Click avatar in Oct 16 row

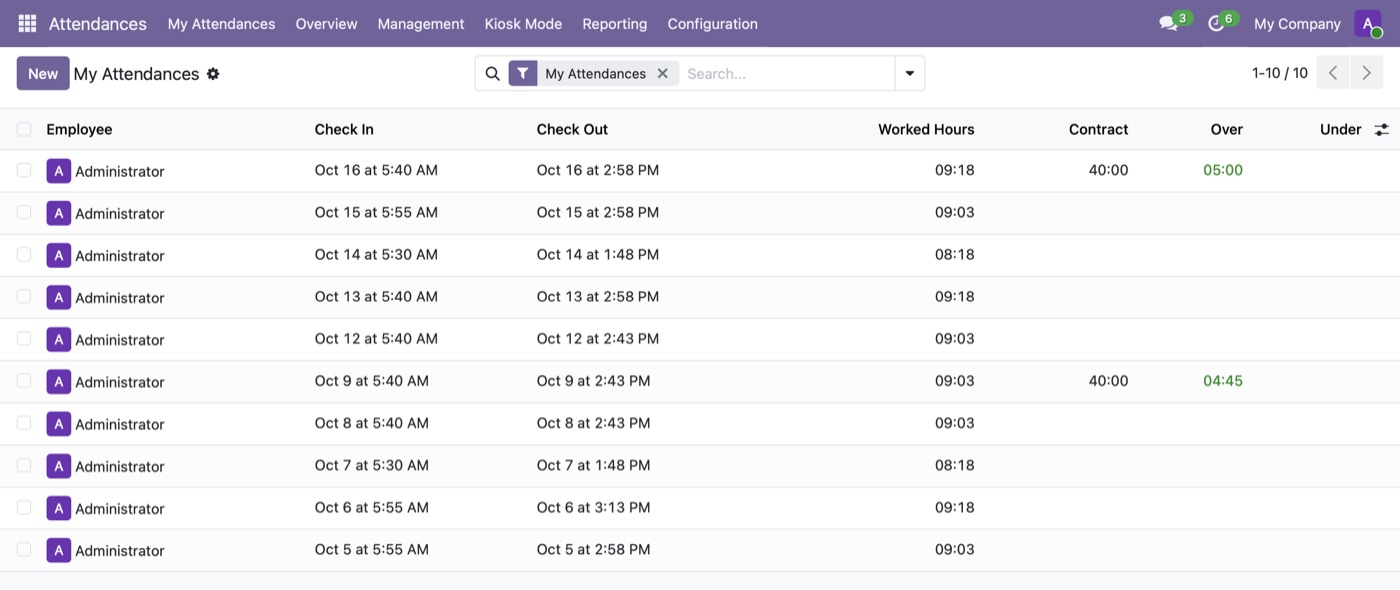(x=59, y=171)
